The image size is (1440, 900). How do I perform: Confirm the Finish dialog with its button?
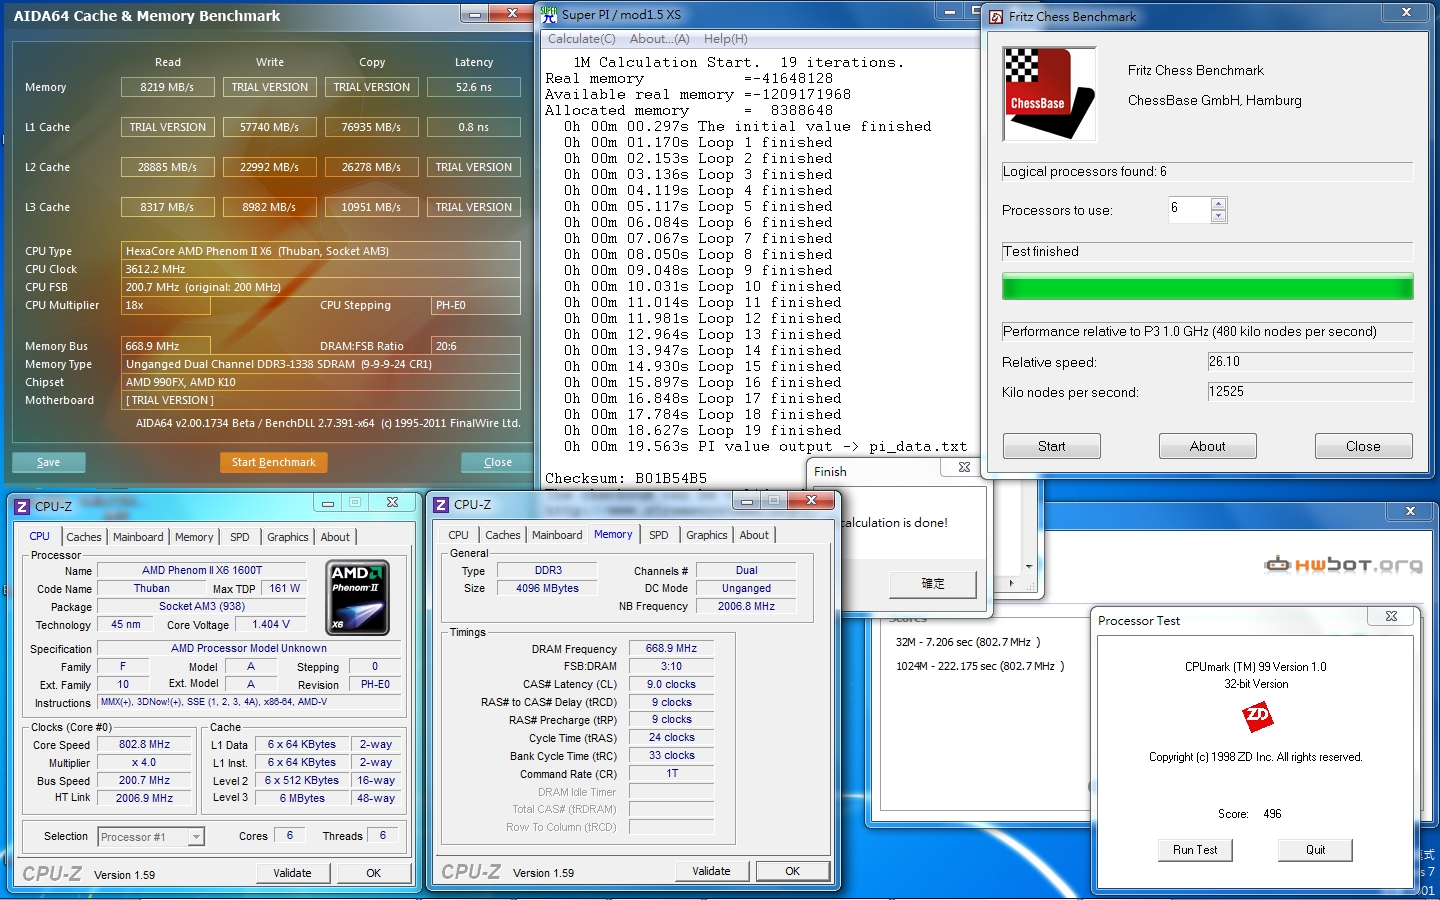(x=933, y=584)
